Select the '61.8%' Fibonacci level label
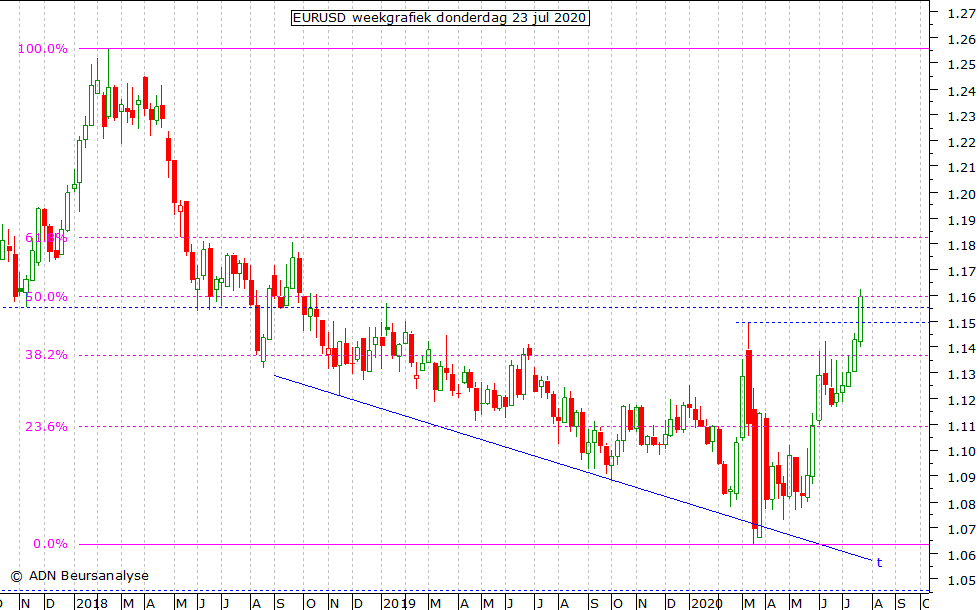The height and width of the screenshot is (610, 980). click(46, 238)
